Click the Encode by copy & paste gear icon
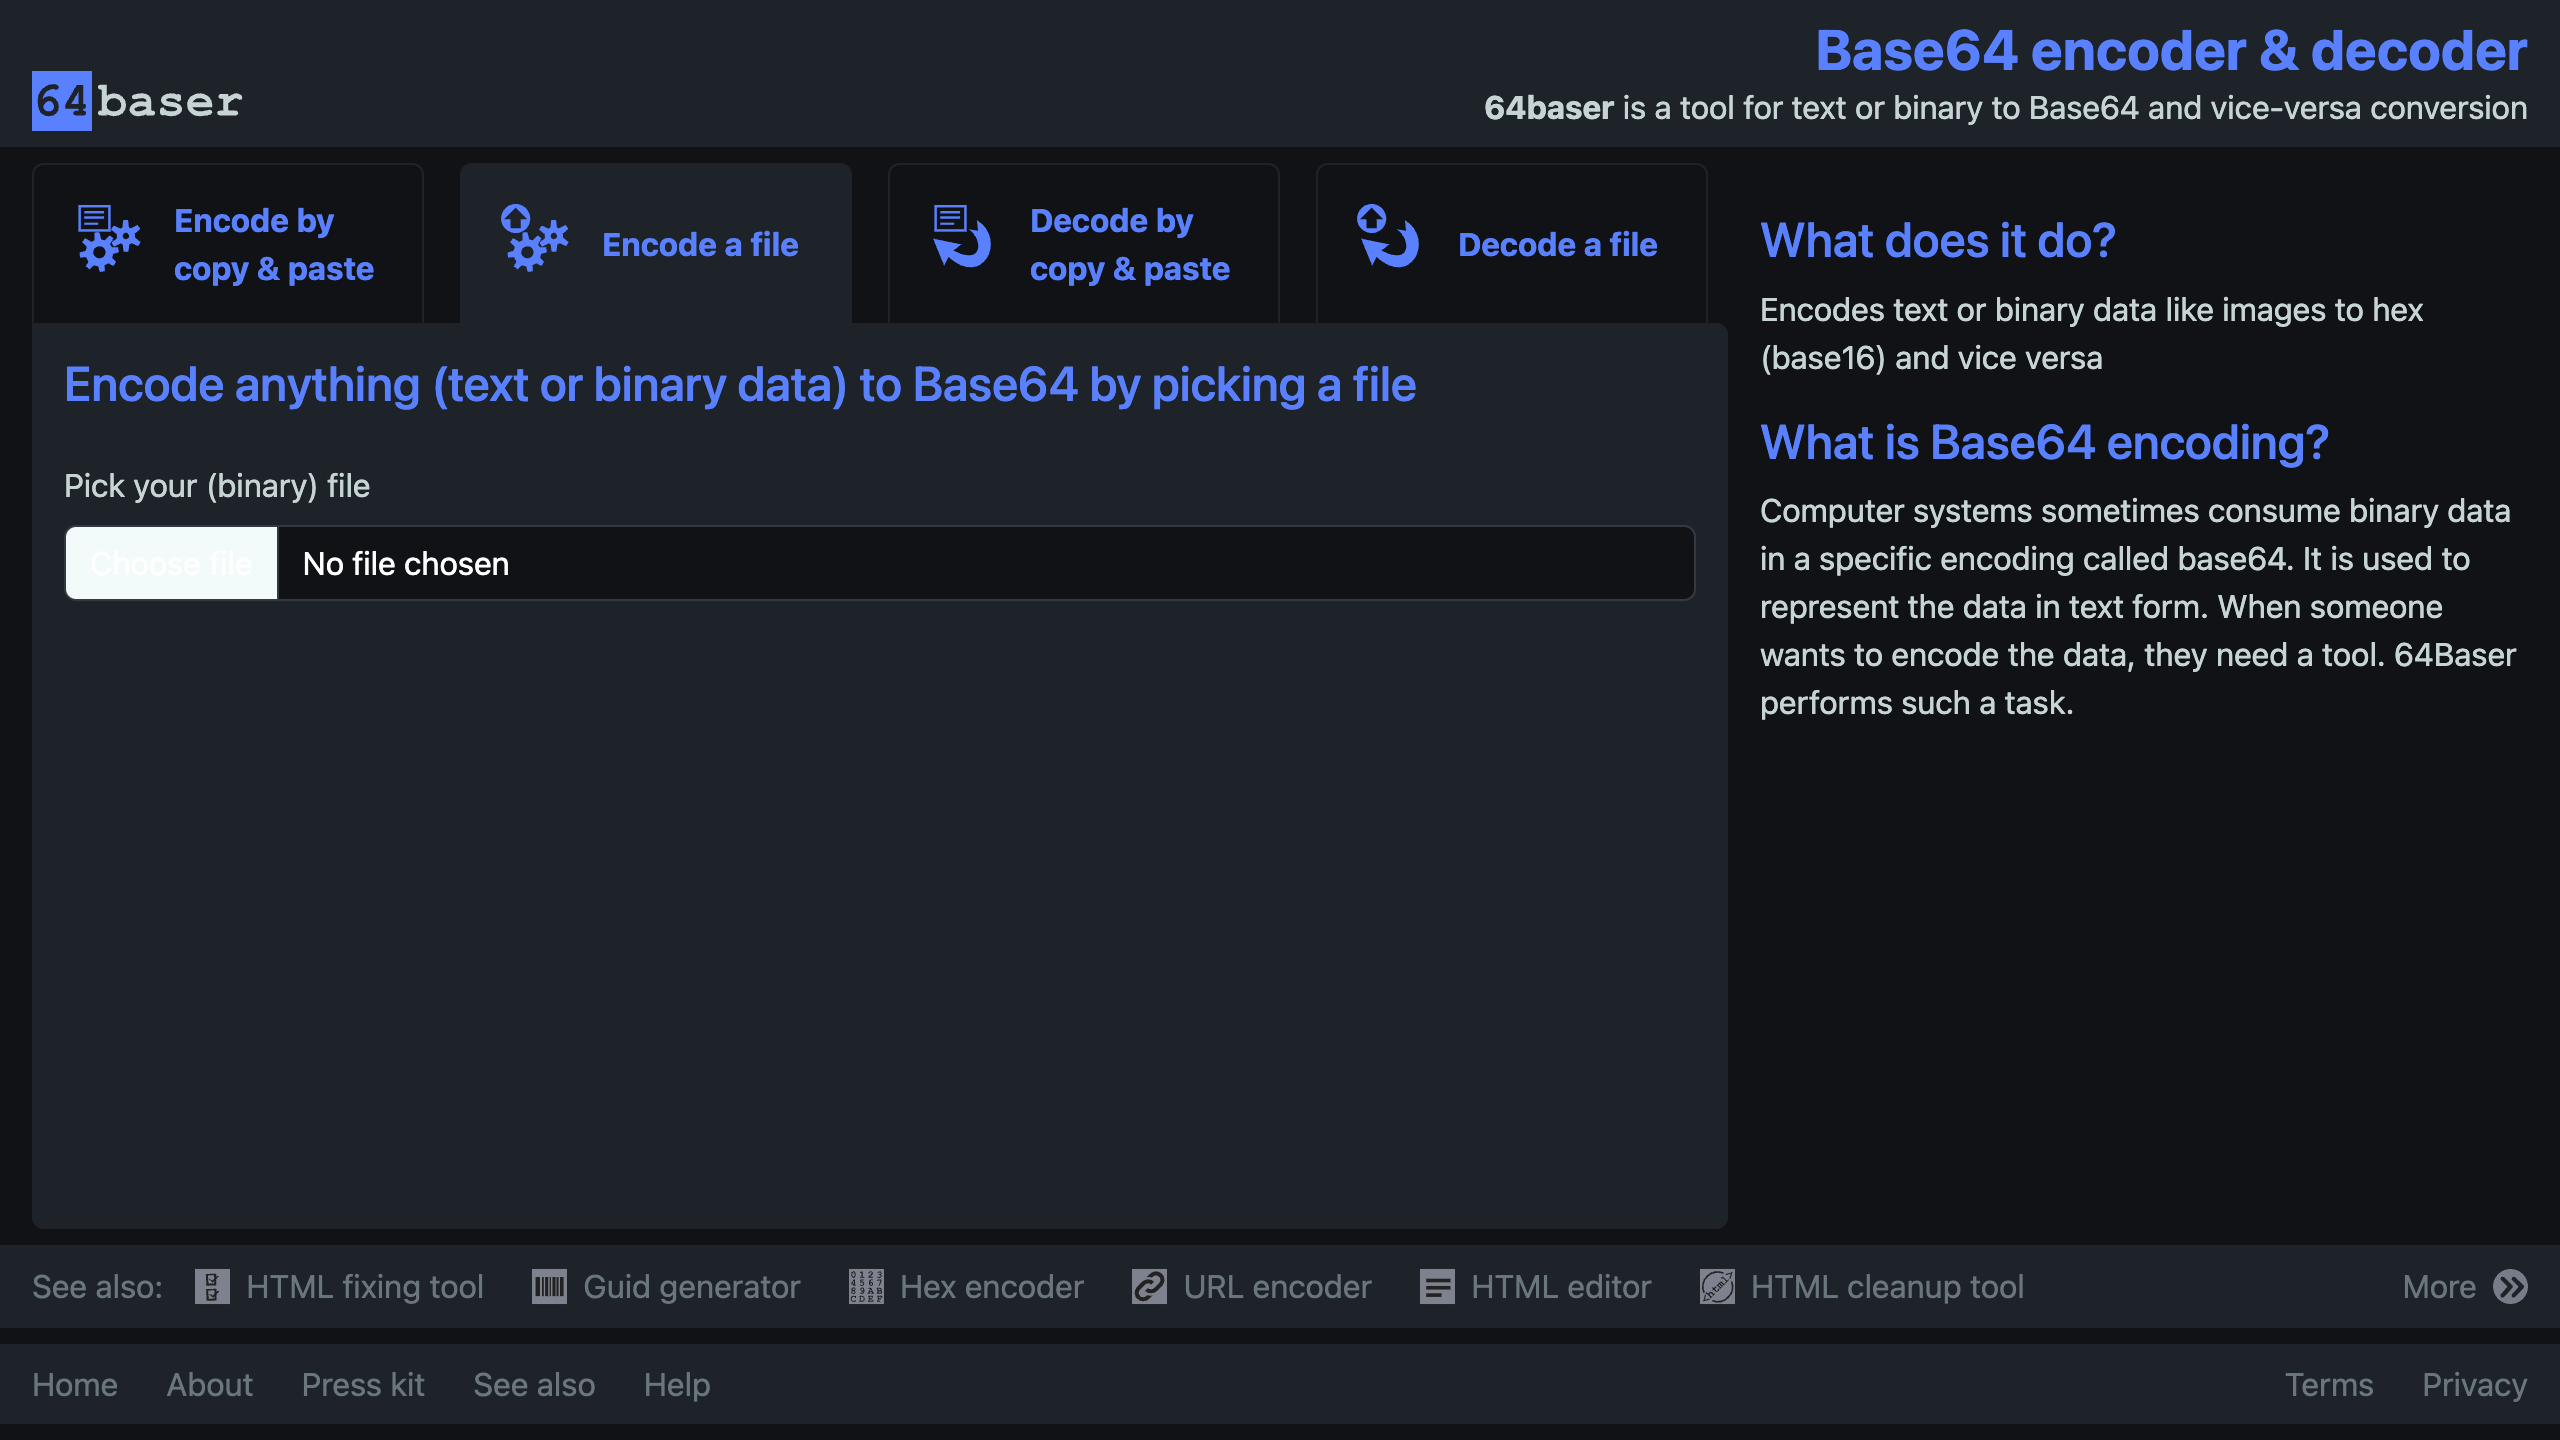 click(108, 239)
